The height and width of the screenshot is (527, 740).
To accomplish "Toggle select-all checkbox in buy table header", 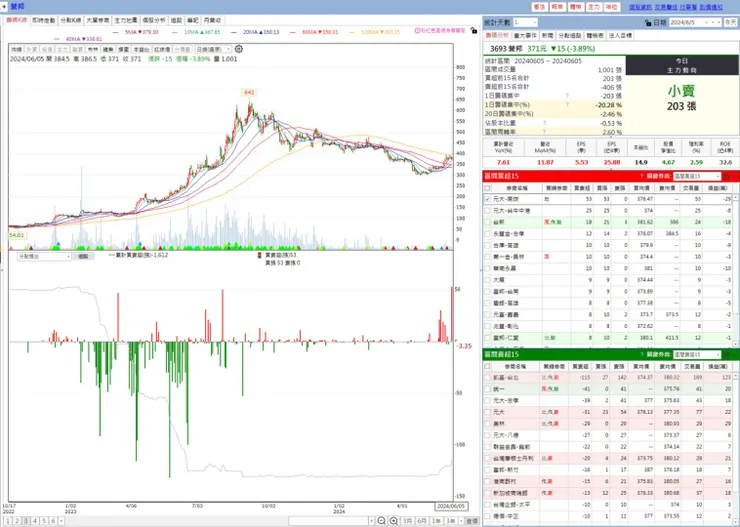I will click(488, 188).
